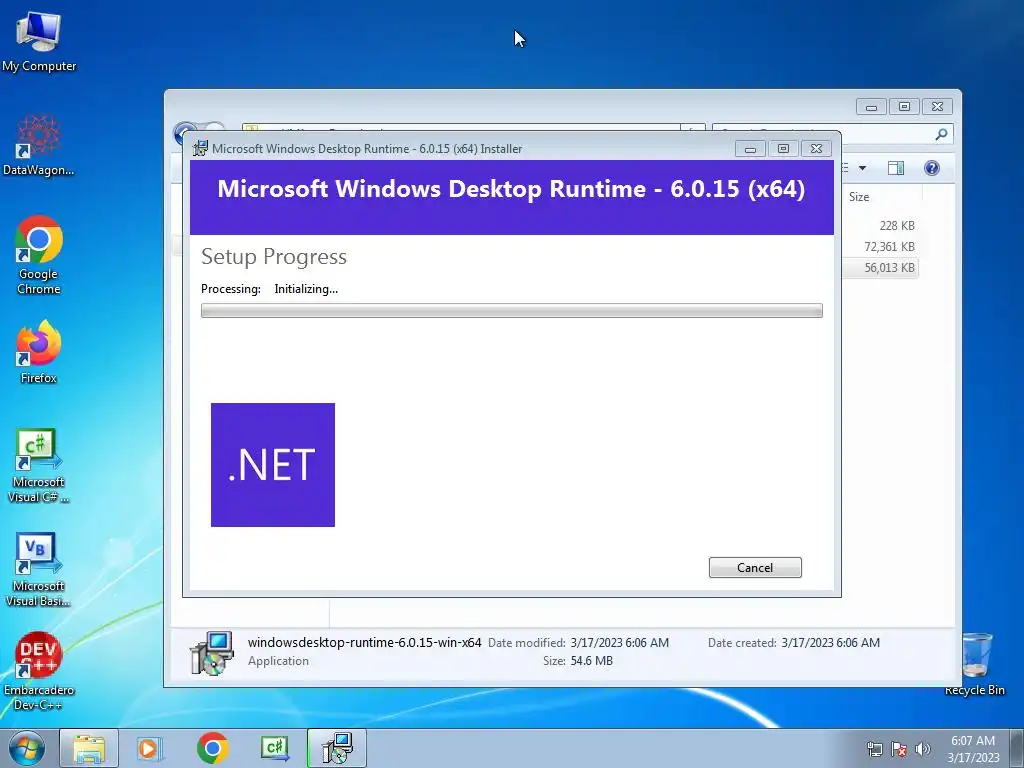Image resolution: width=1024 pixels, height=768 pixels.
Task: Select the DataWagon desktop shortcut
Action: 39,145
